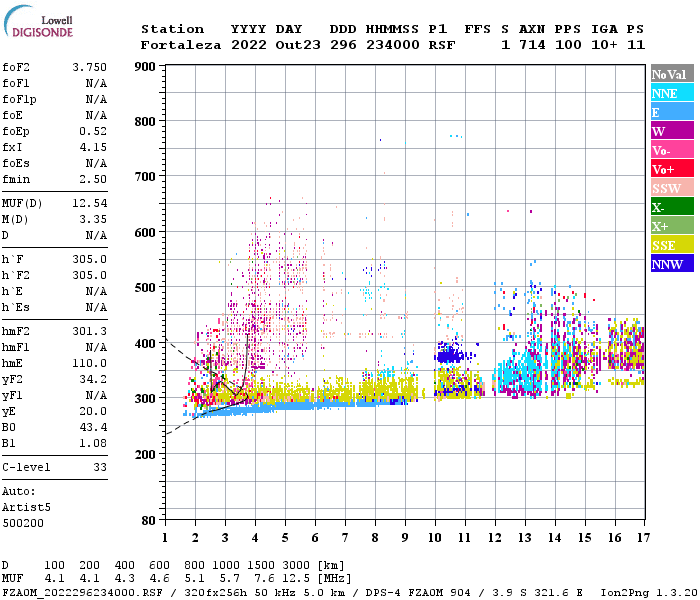This screenshot has width=700, height=600.
Task: Click the B0 value 43.4
Action: tap(93, 427)
